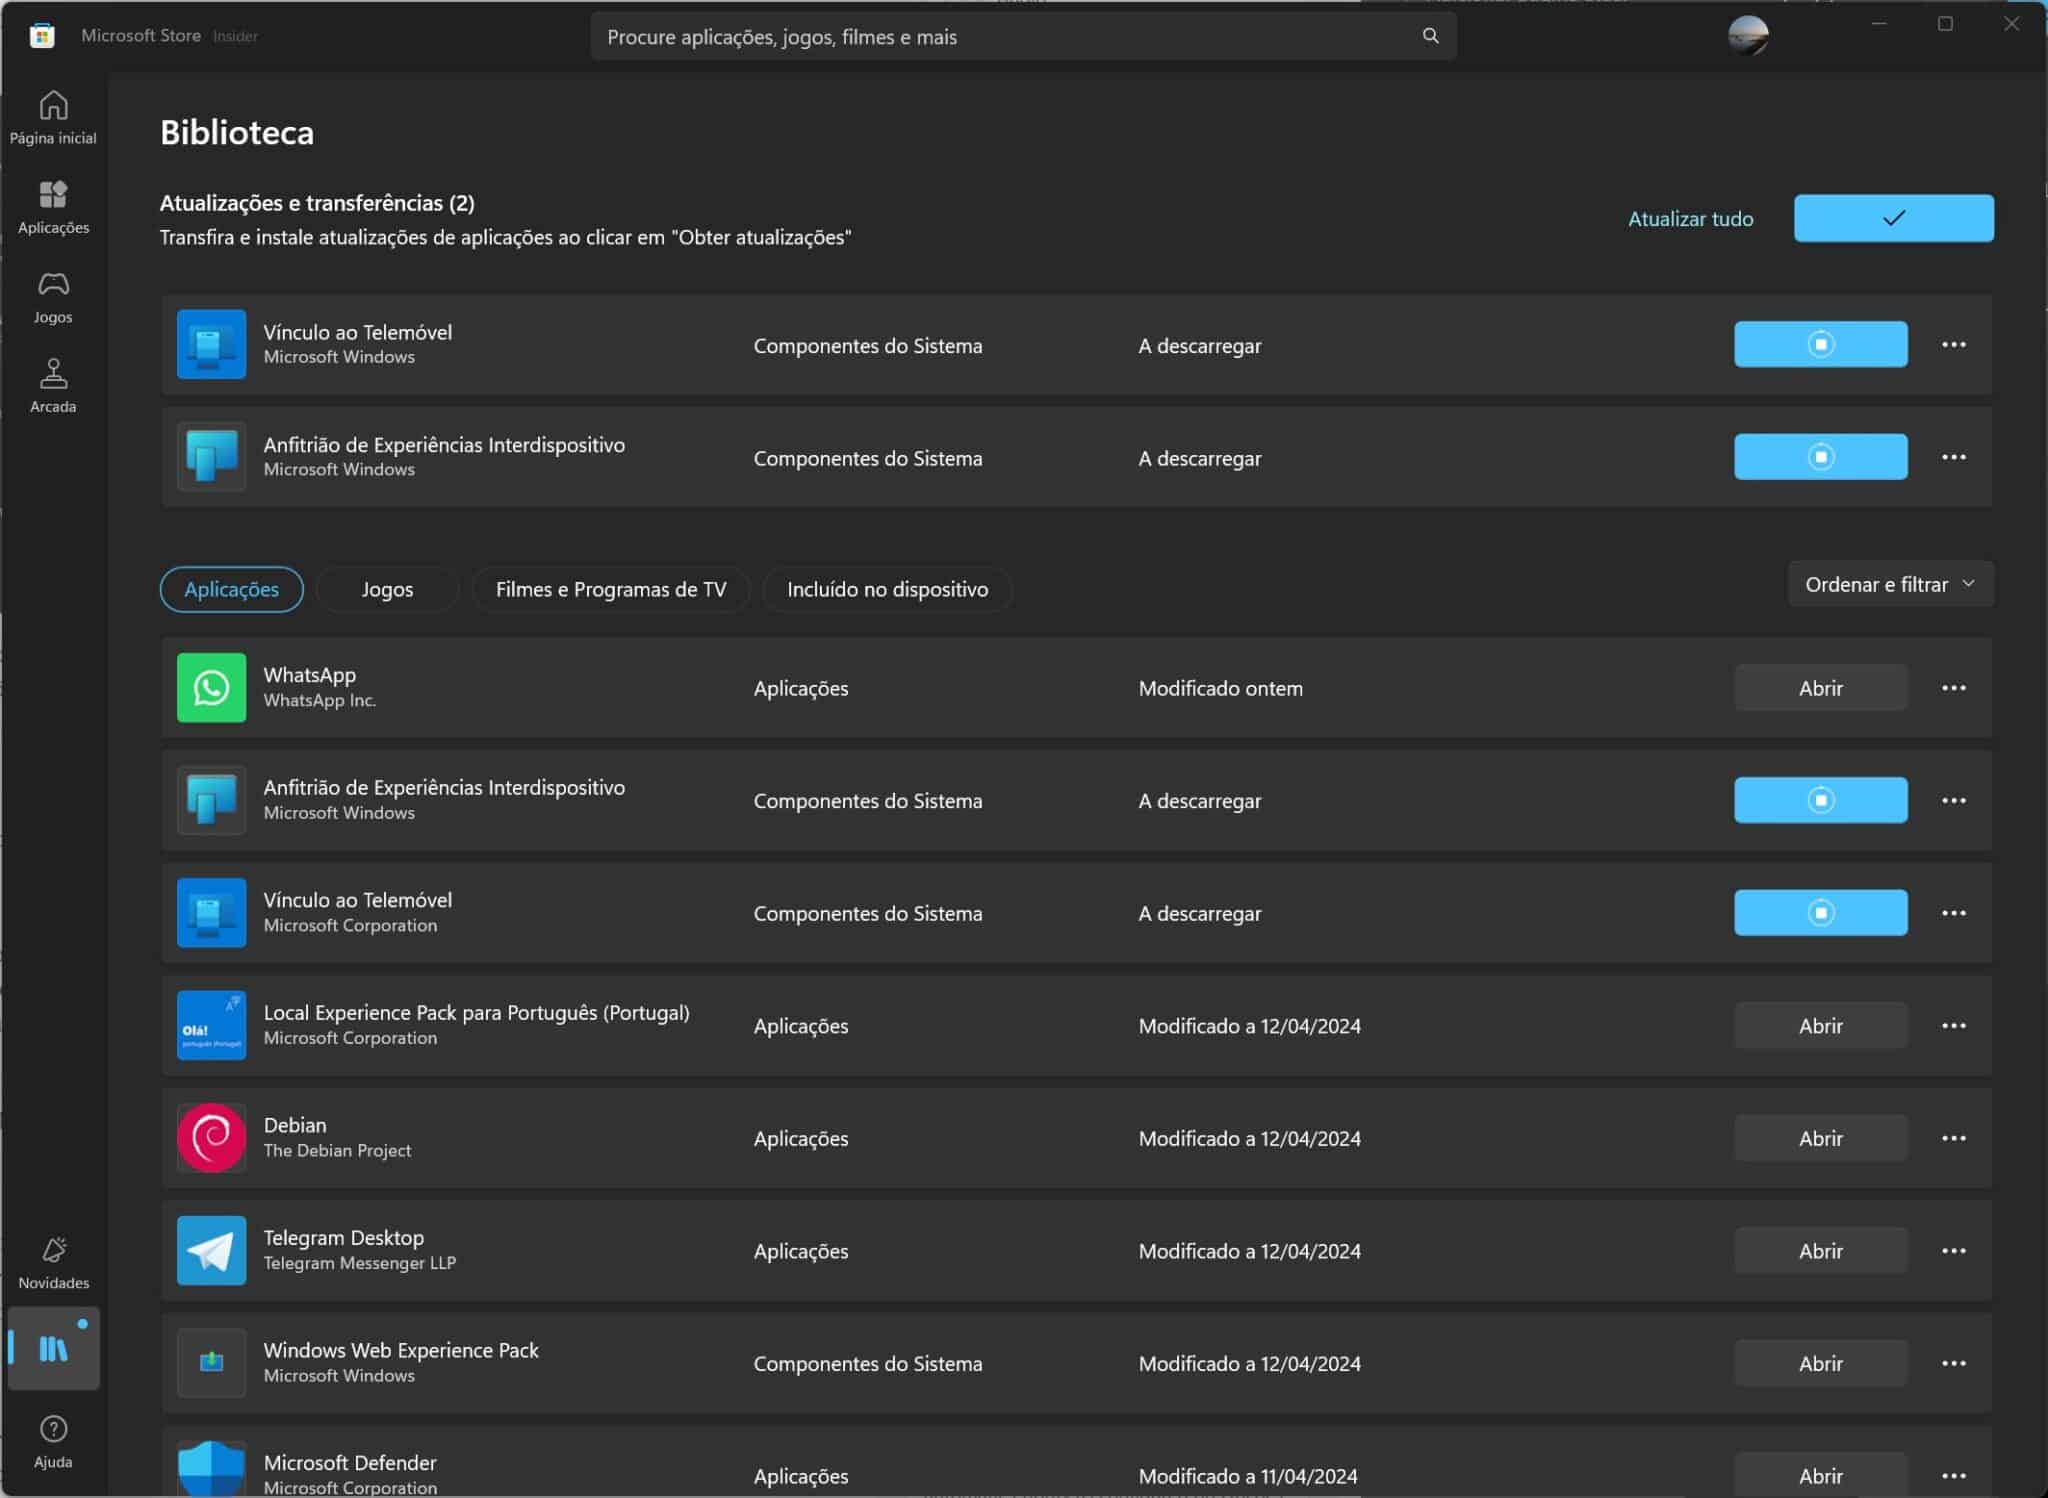This screenshot has width=2048, height=1498.
Task: Select Filmes e Programas de TV tab
Action: [x=610, y=589]
